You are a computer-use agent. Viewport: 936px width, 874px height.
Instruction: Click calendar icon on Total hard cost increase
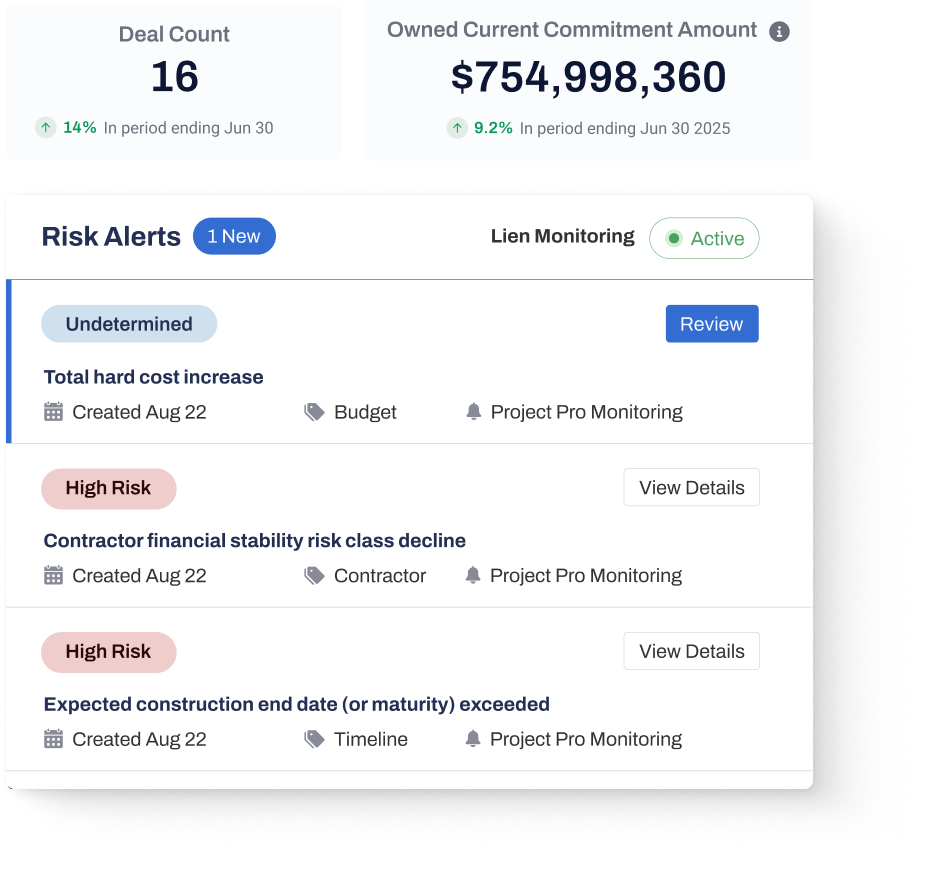[x=54, y=412]
